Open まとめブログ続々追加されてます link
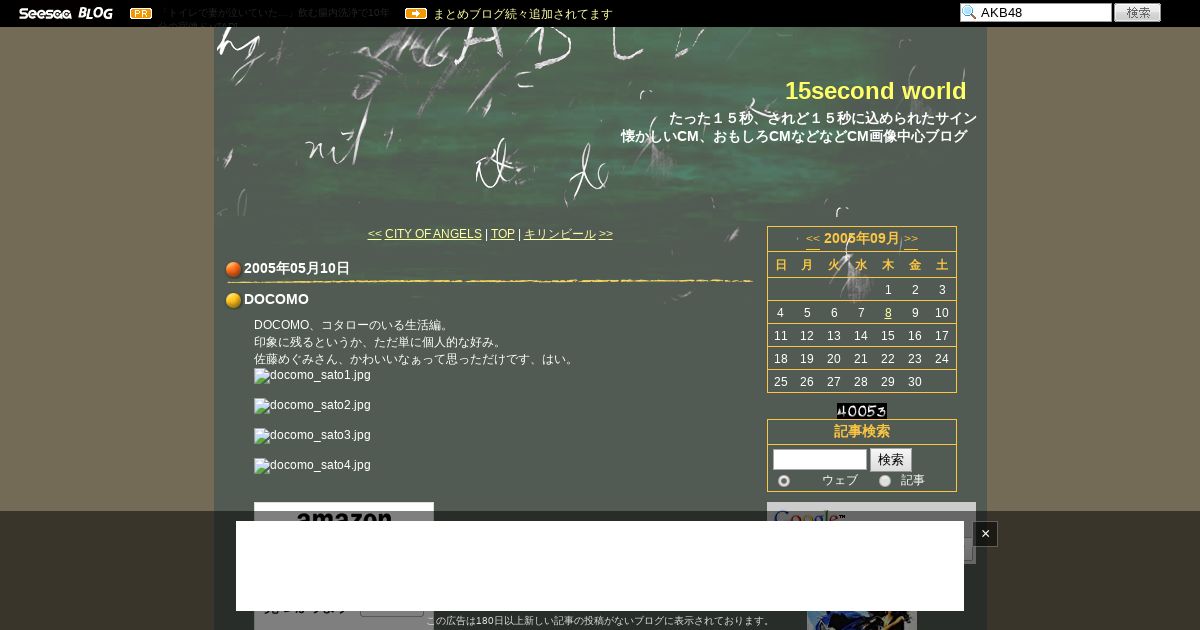 coord(523,14)
